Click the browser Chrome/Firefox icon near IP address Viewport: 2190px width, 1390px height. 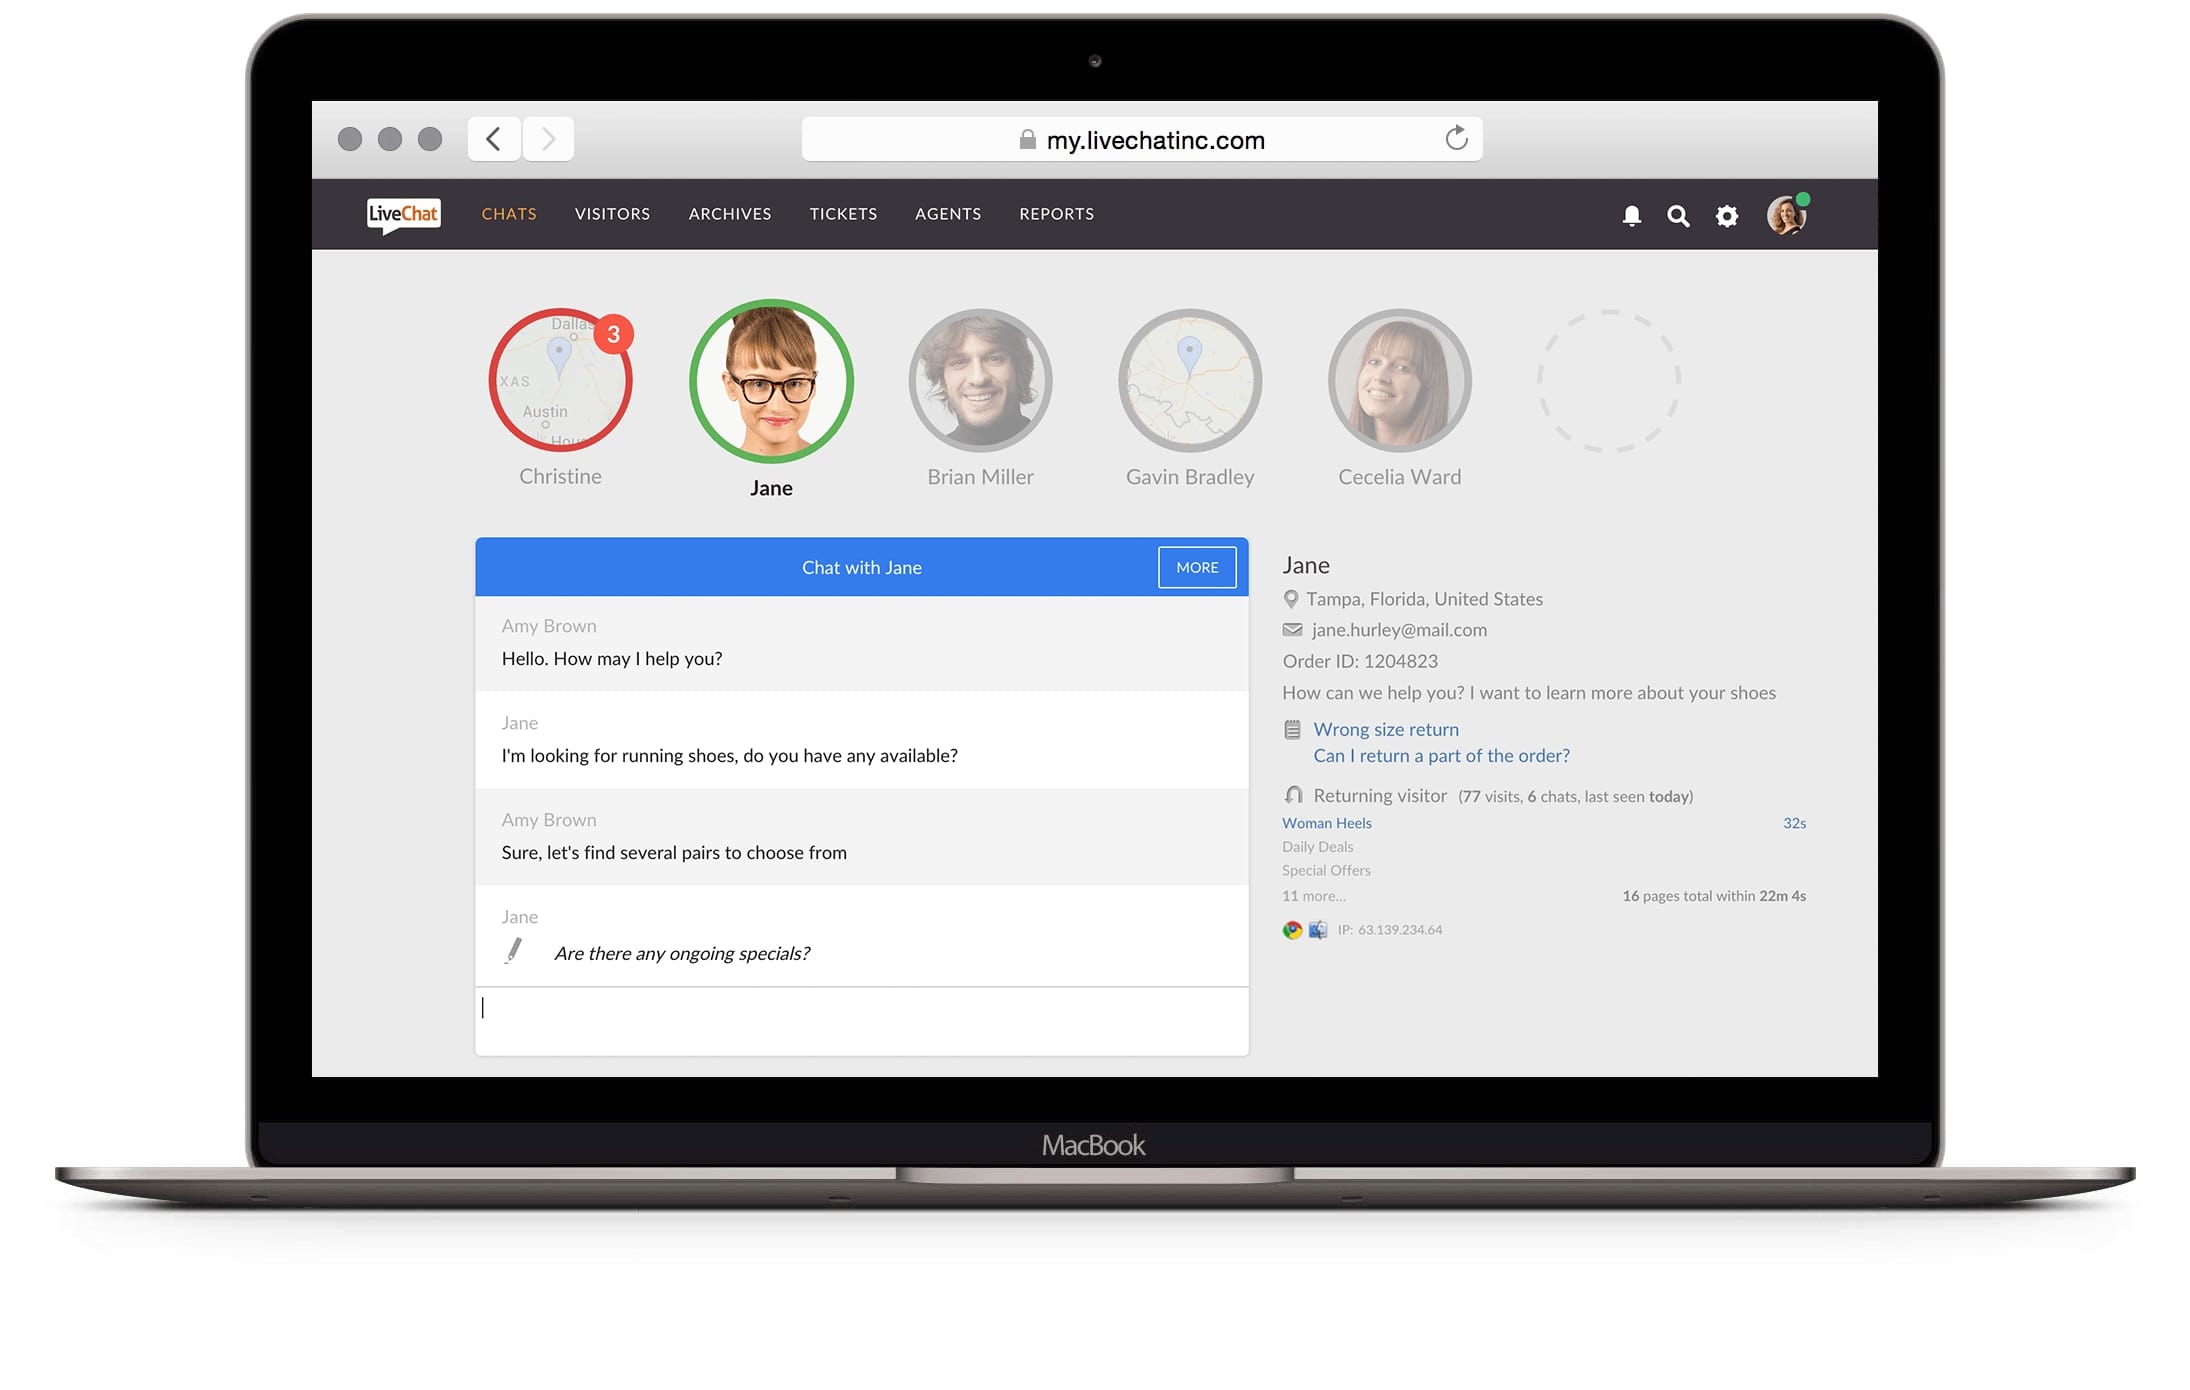coord(1290,929)
